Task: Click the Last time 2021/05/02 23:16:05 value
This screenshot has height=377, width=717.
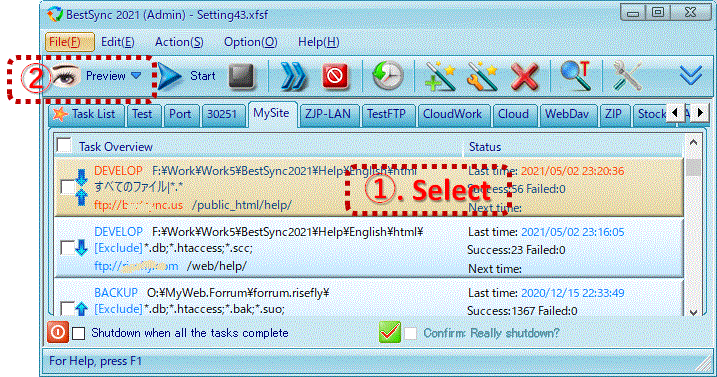Action: pyautogui.click(x=573, y=232)
